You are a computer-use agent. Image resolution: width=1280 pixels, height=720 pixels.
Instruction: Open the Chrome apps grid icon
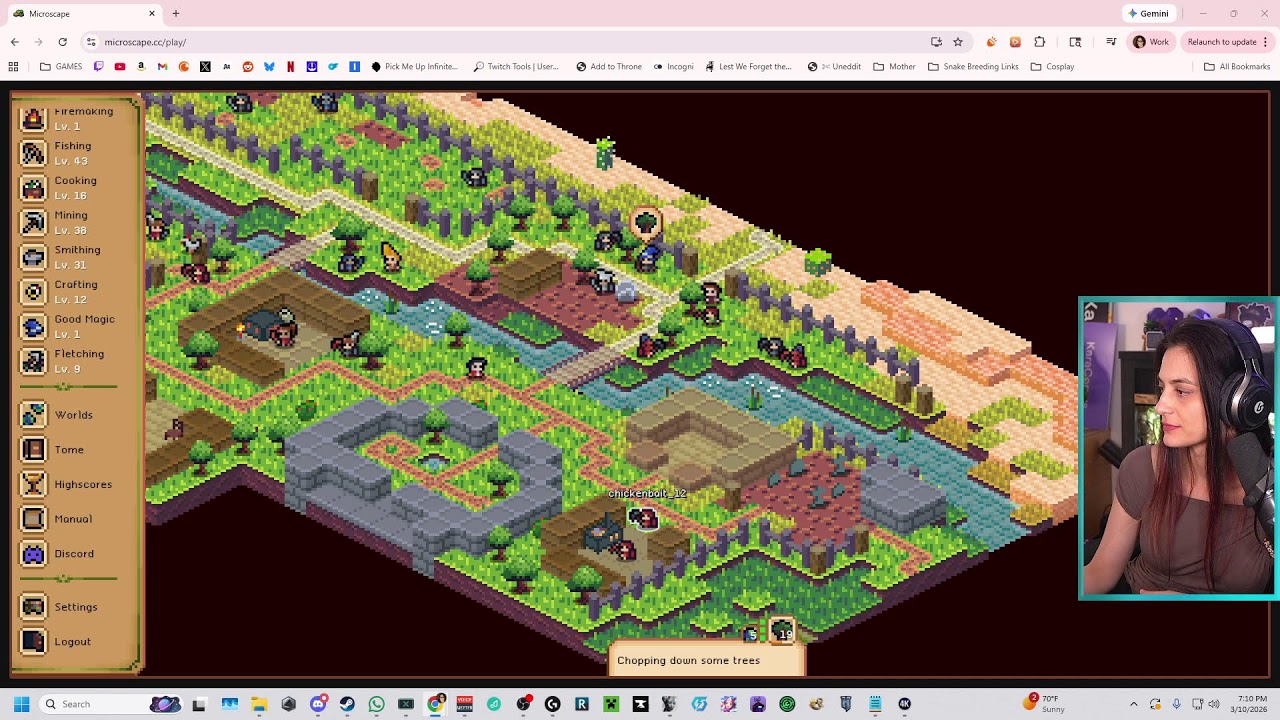coord(13,67)
